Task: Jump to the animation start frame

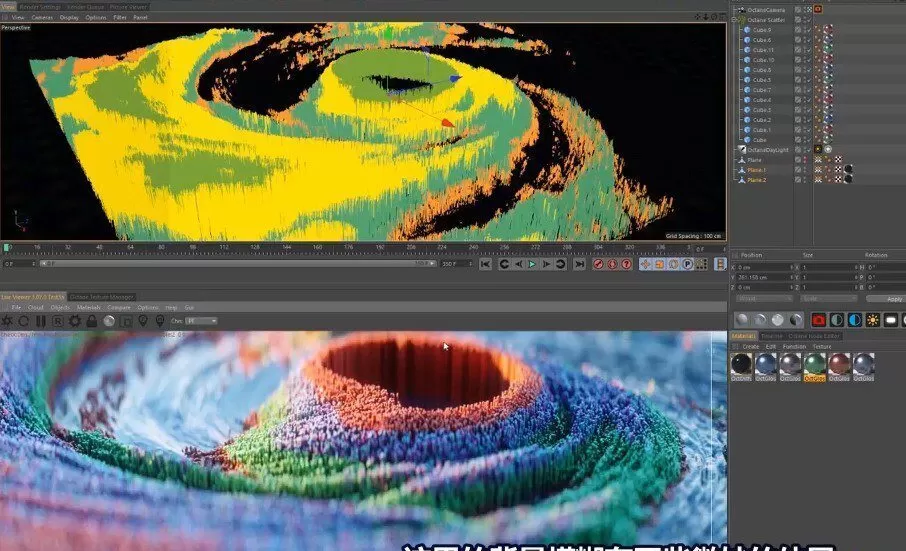Action: point(485,265)
